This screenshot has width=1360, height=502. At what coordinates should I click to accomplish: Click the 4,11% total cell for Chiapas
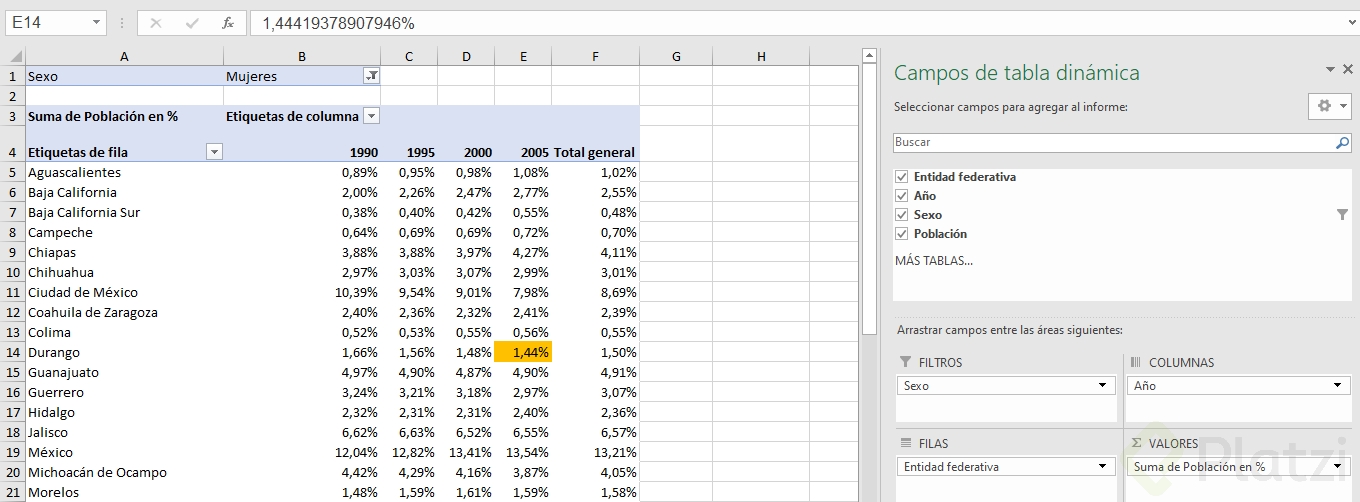pyautogui.click(x=595, y=252)
